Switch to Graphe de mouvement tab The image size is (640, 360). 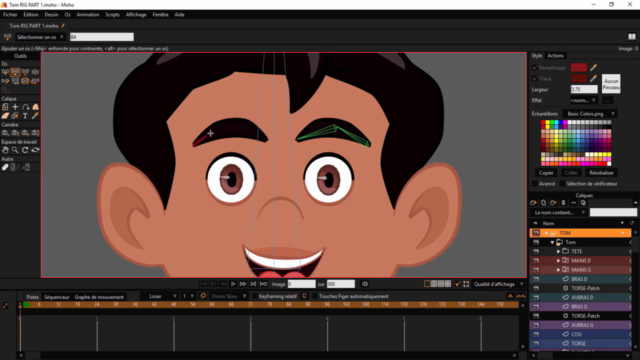tap(99, 297)
